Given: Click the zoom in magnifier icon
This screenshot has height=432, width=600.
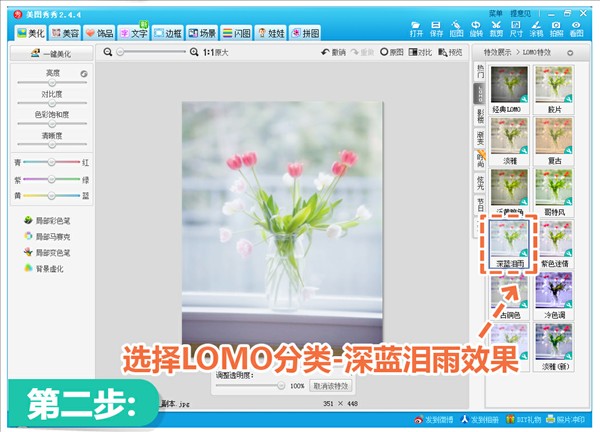Looking at the screenshot, I should click(194, 52).
